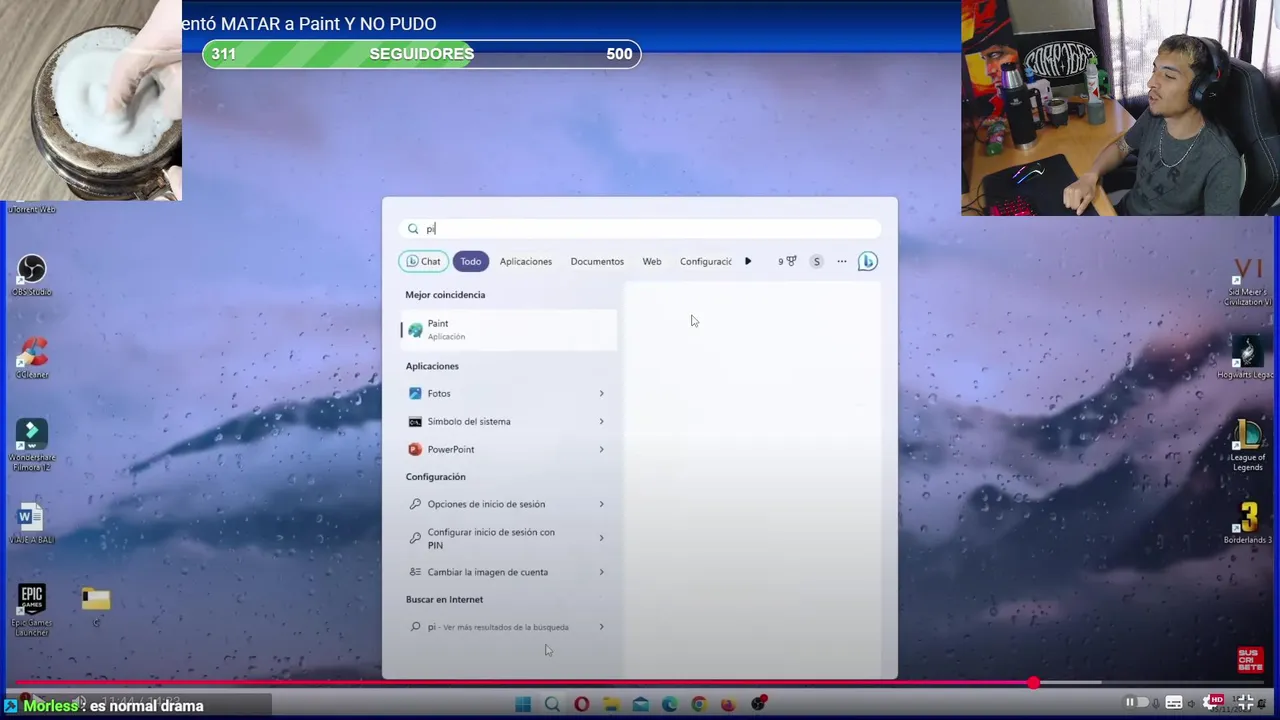Expand Cambiar la imagen de cuenta chevron

(601, 572)
